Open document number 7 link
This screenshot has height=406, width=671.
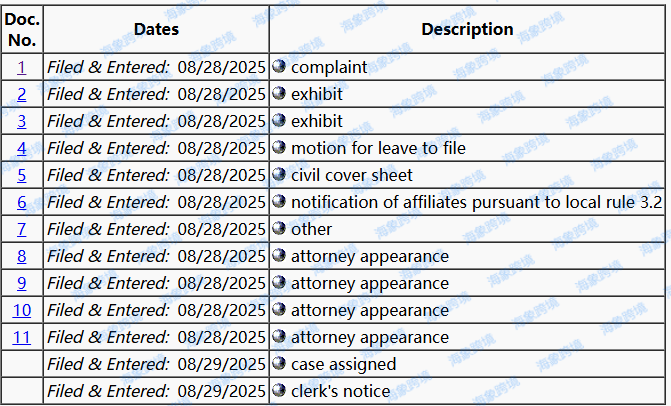pos(22,230)
